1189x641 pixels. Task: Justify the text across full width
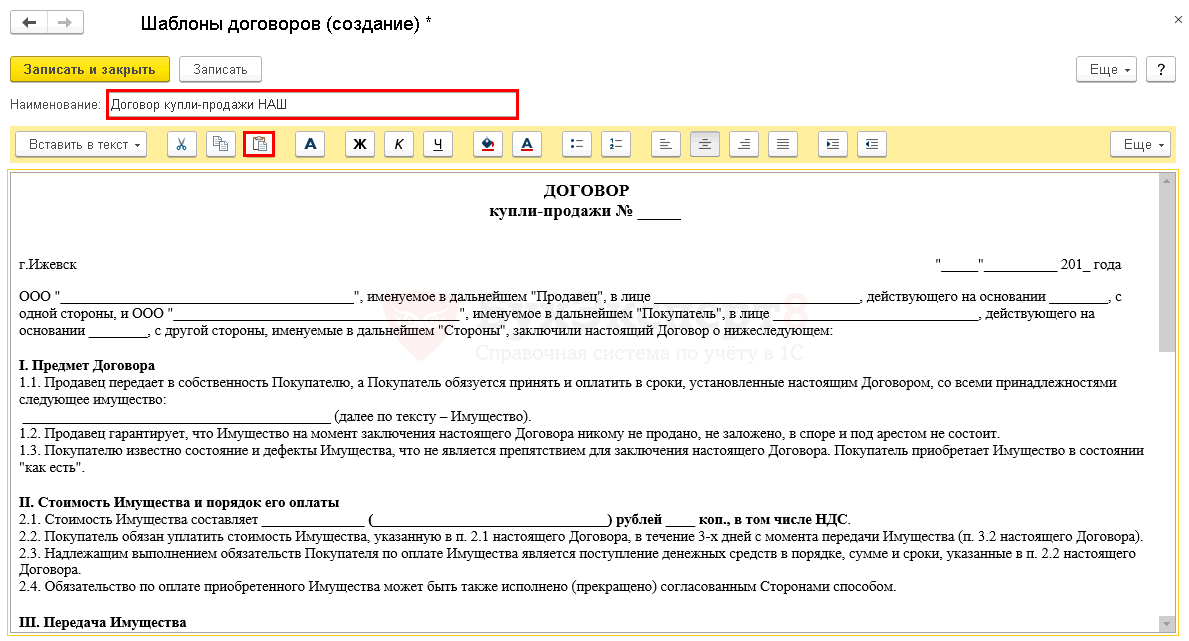[783, 144]
